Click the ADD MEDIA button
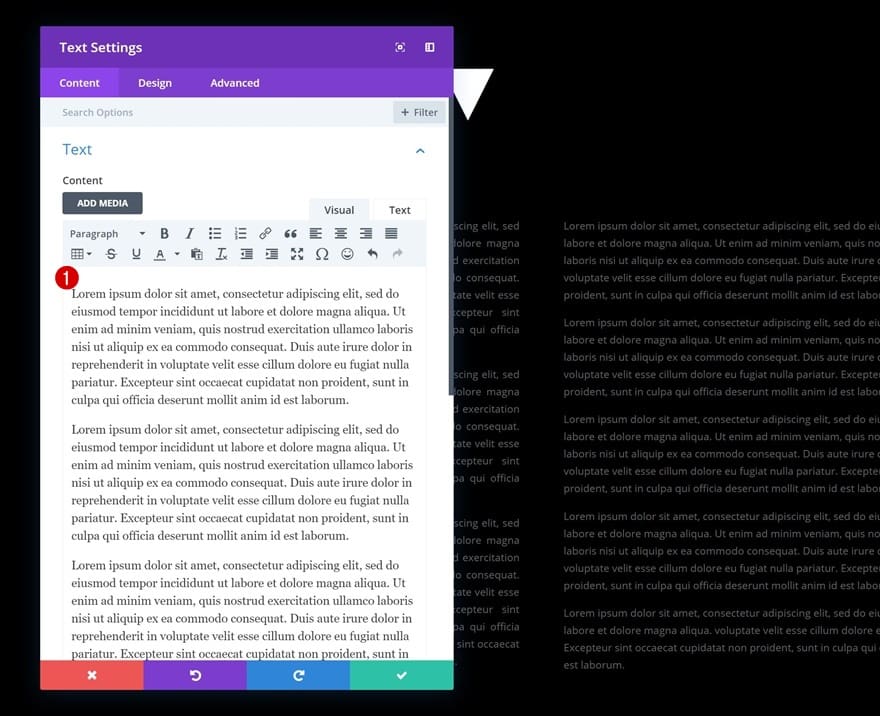 pos(102,203)
